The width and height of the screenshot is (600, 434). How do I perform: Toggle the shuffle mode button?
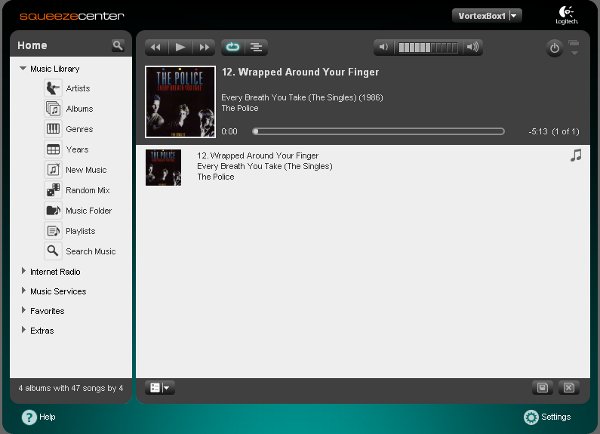pos(256,47)
